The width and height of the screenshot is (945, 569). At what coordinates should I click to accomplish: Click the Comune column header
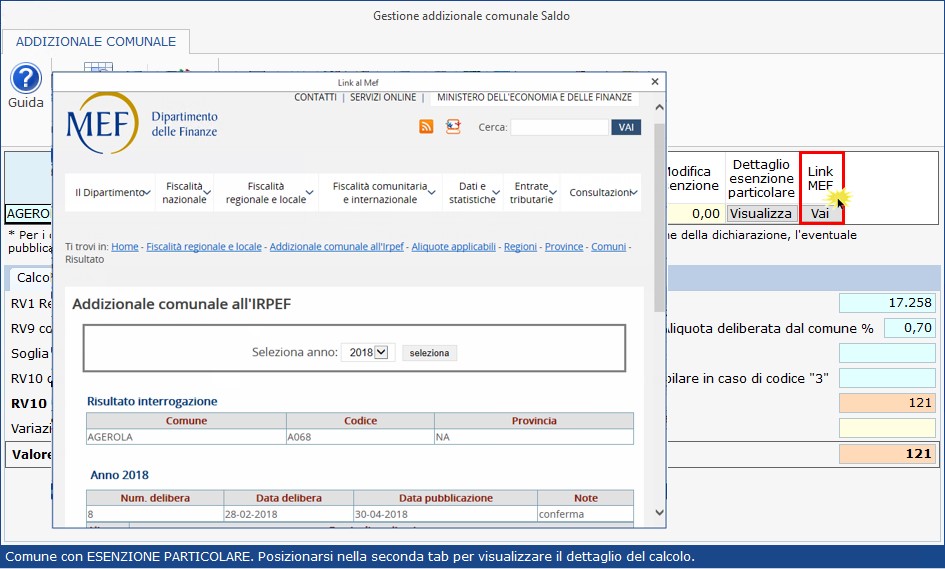pos(186,421)
